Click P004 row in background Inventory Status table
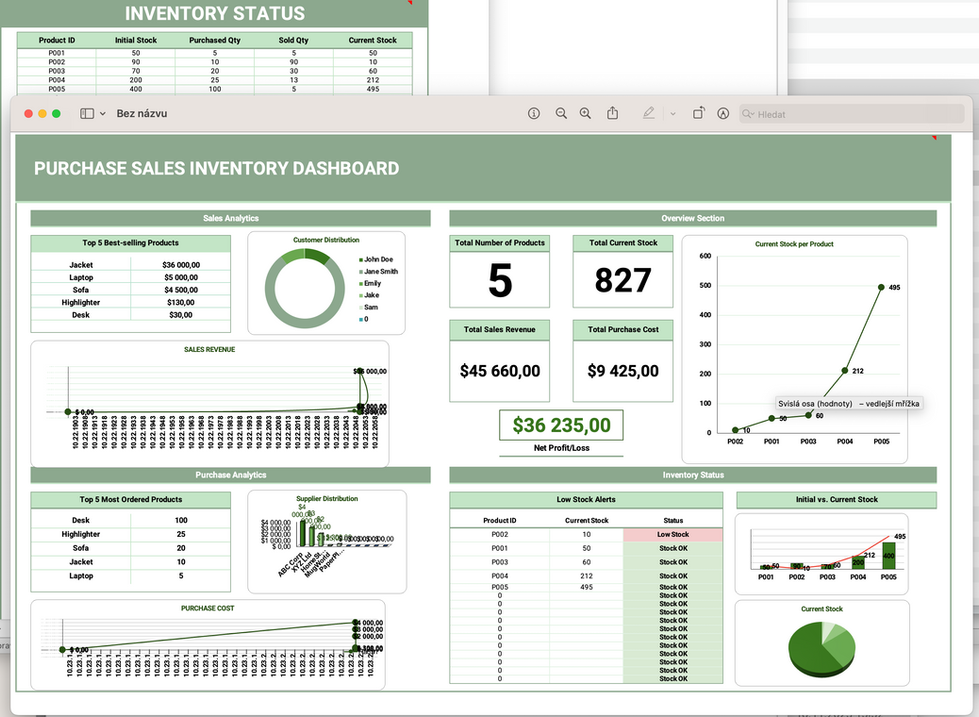Screen dimensions: 979x717 [215, 80]
